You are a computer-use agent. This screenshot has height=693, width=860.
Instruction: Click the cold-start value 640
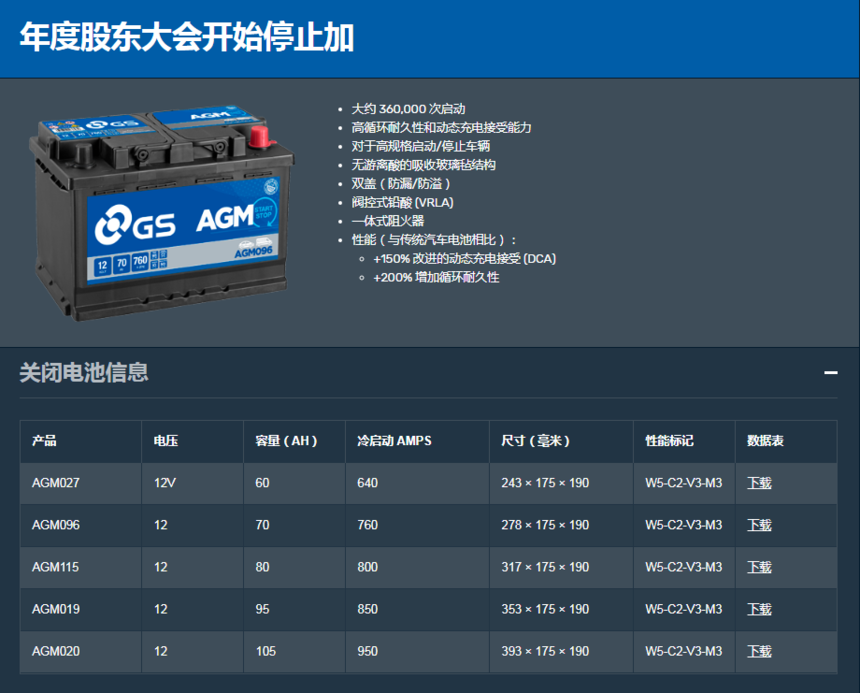(x=367, y=483)
